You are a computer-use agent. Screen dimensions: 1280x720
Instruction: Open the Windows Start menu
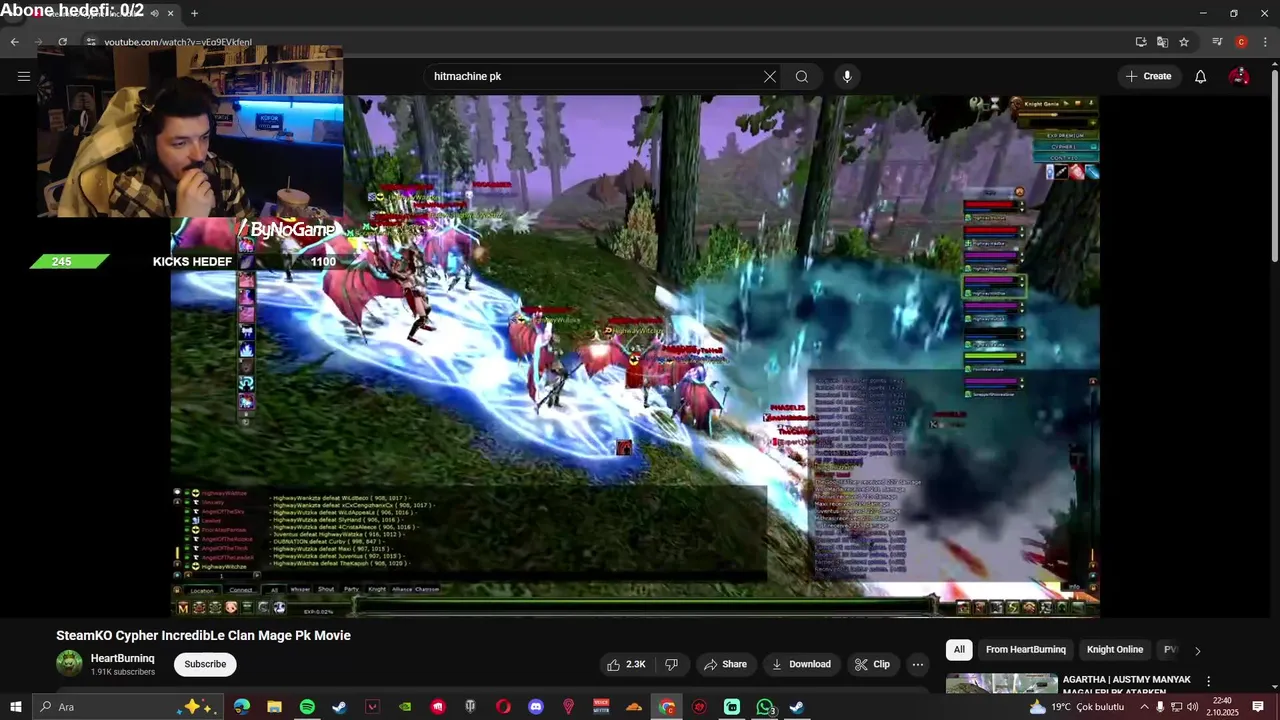[x=15, y=707]
